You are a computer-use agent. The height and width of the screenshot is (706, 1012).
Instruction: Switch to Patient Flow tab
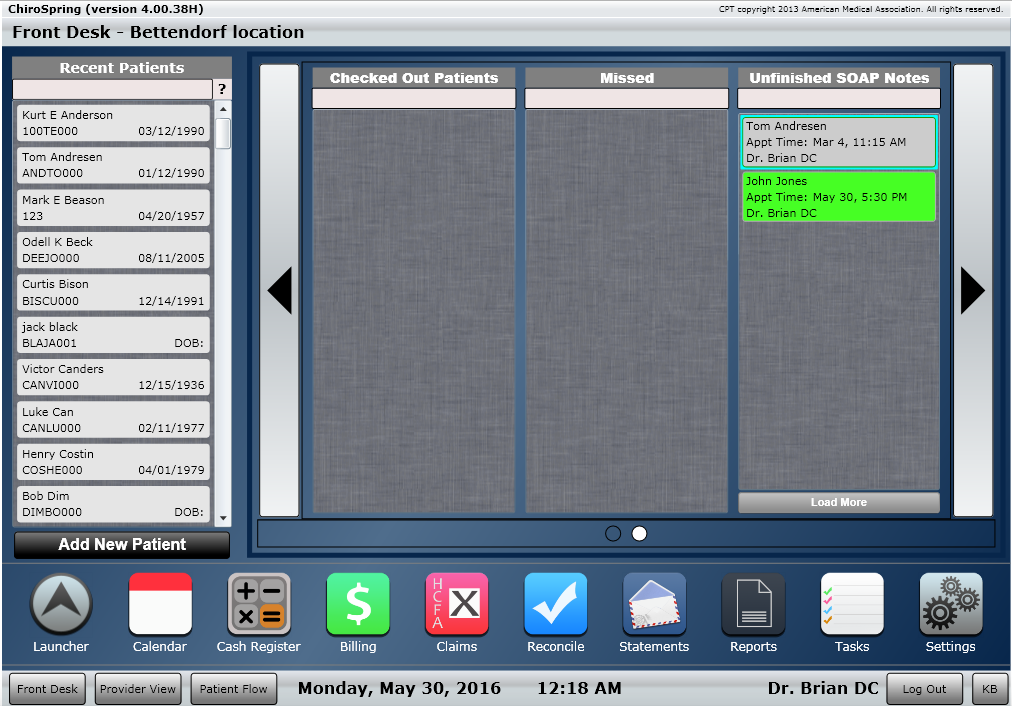pos(234,689)
